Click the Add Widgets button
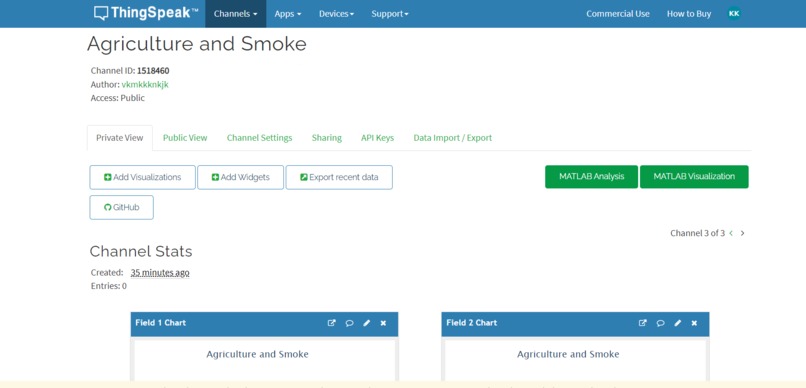The image size is (806, 388). tap(241, 177)
